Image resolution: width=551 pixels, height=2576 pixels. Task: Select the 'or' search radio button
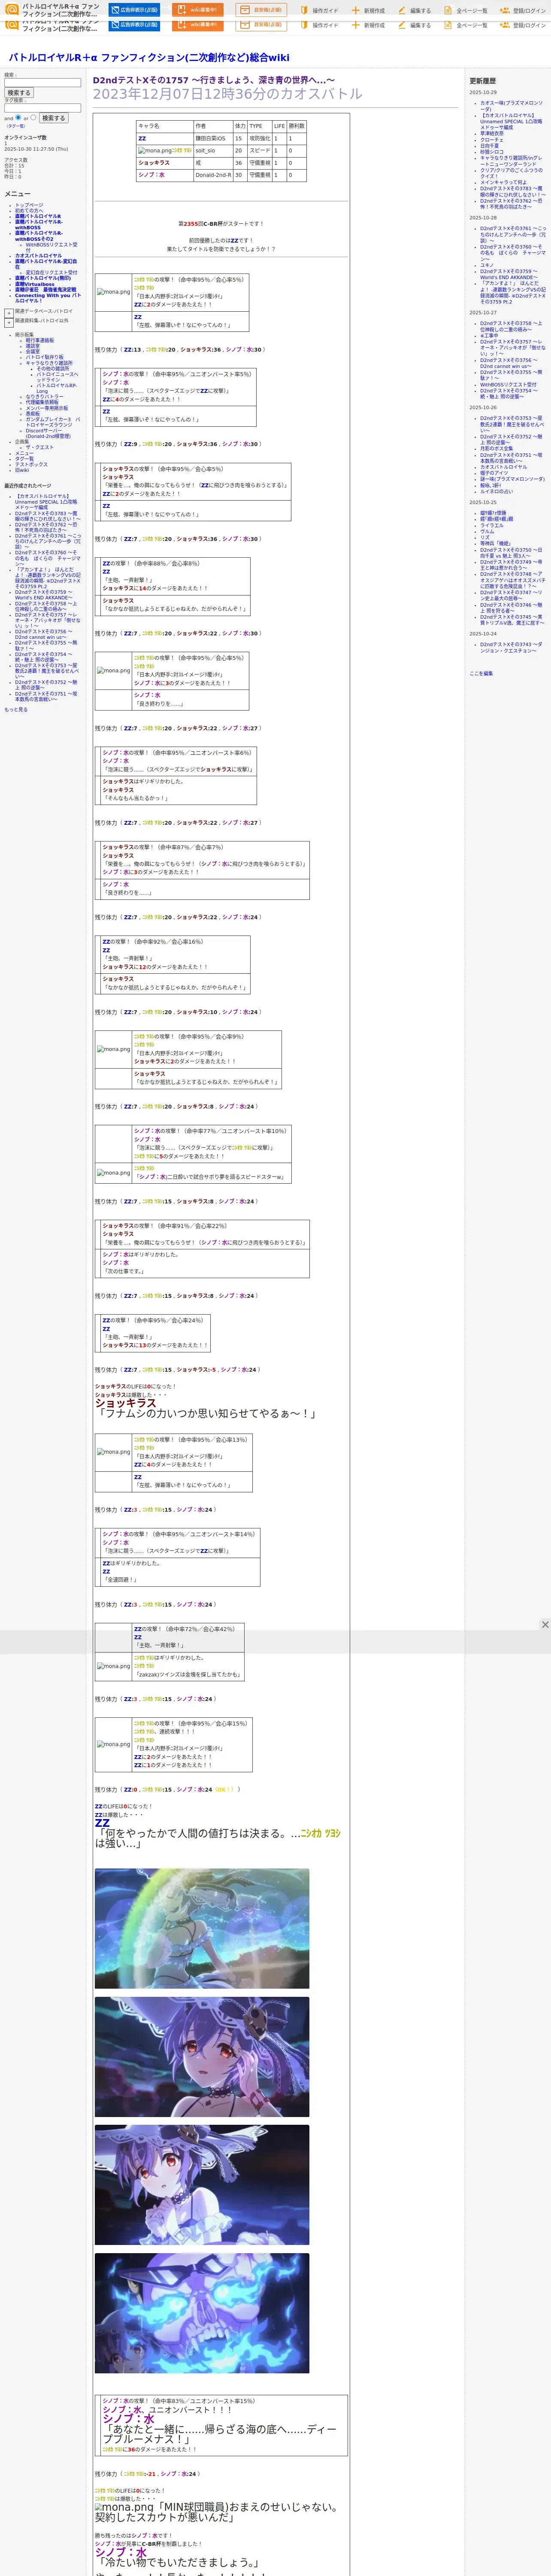(x=33, y=117)
